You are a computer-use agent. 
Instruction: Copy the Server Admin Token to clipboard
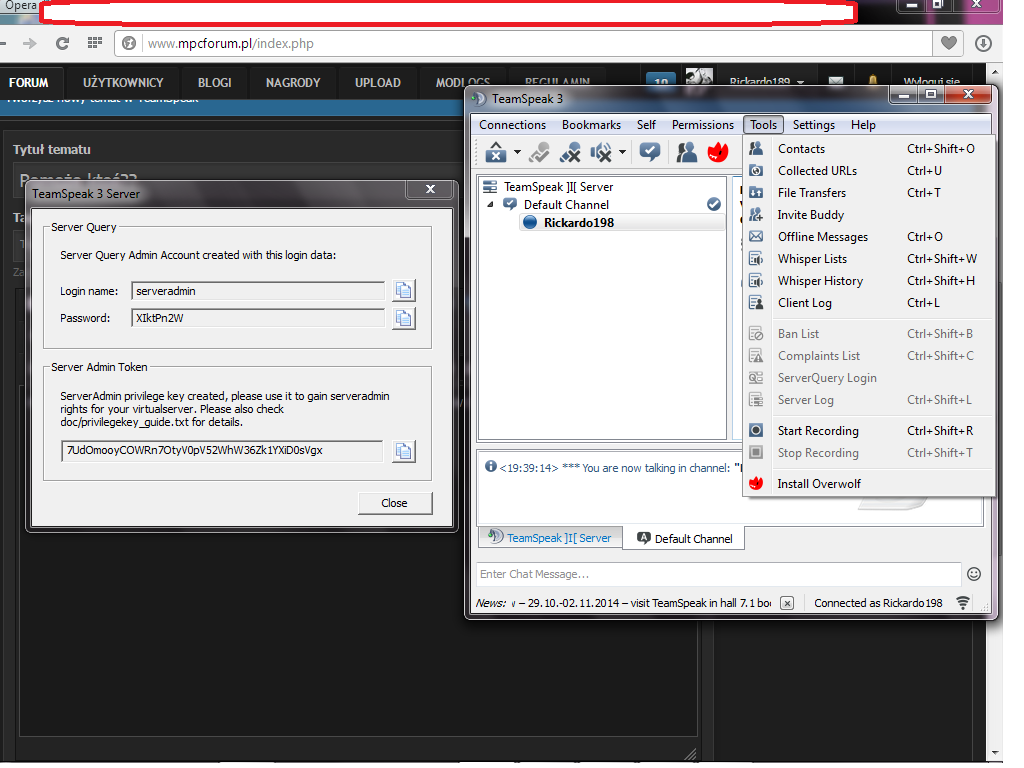[x=404, y=451]
